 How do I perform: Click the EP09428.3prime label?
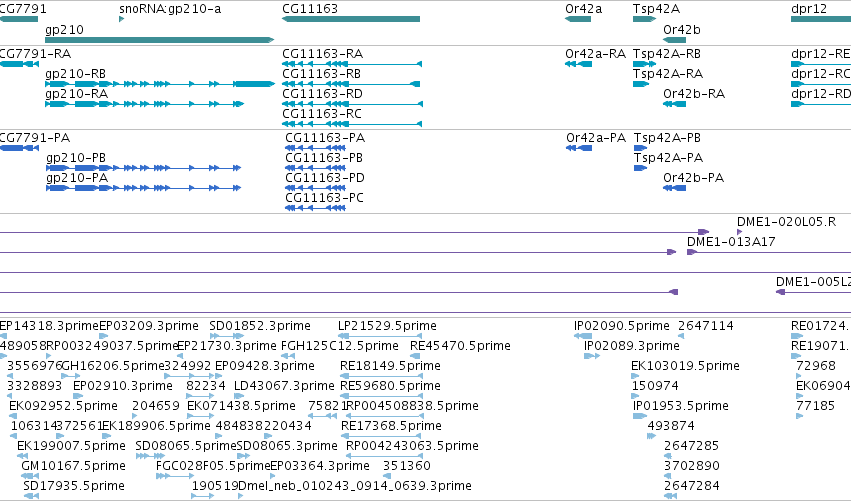pos(265,366)
